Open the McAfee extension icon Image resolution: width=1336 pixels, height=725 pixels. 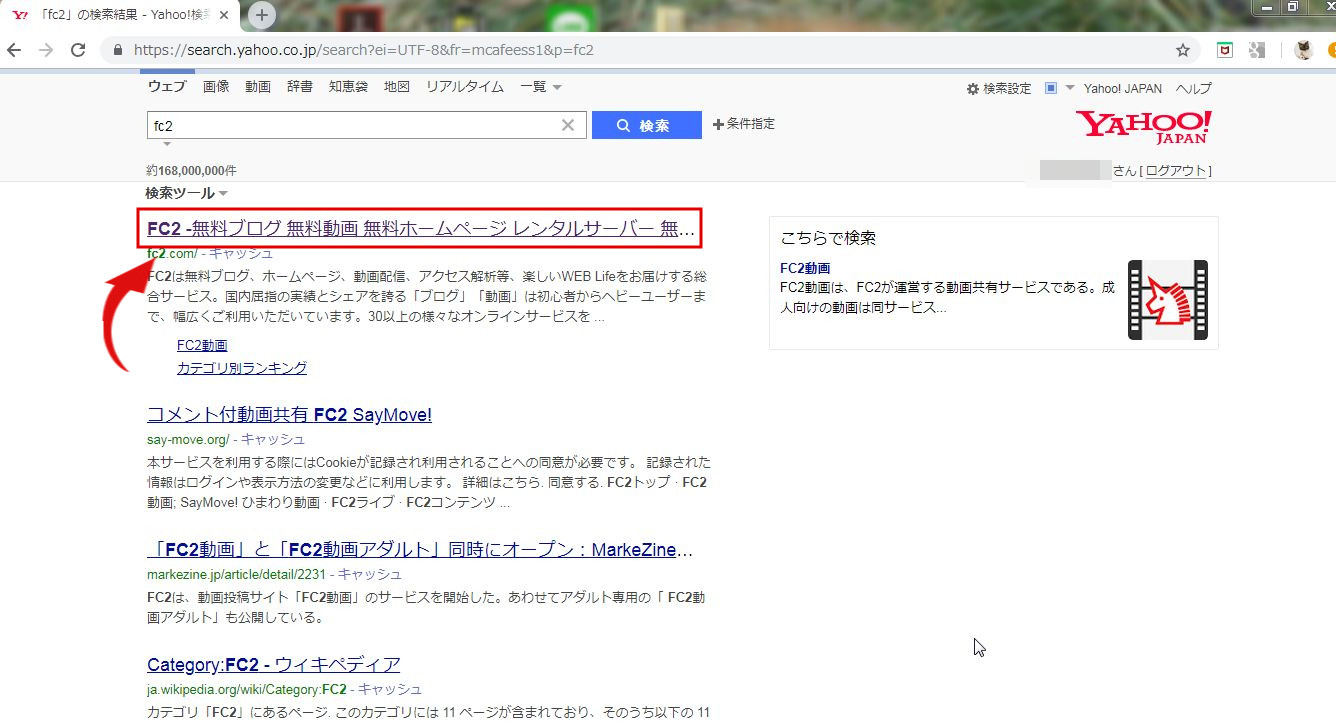1224,50
